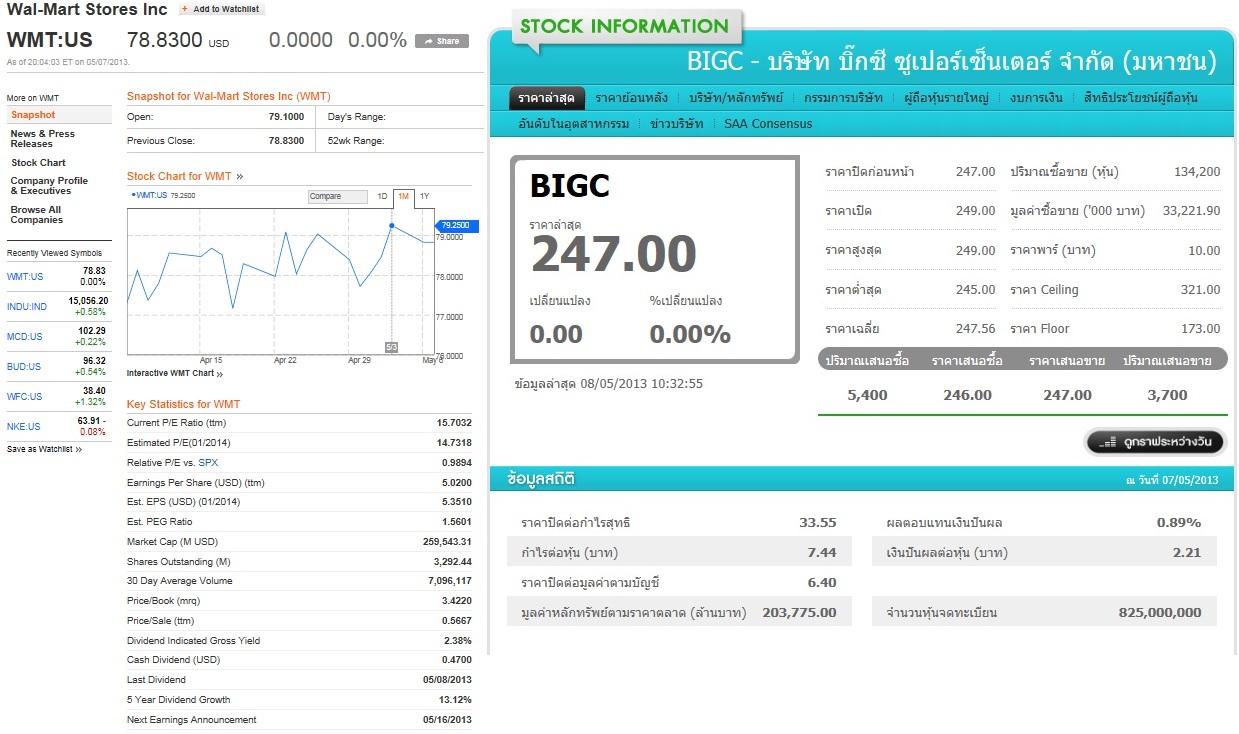The image size is (1239, 734).
Task: Click Save as Watchlist link
Action: click(x=44, y=450)
